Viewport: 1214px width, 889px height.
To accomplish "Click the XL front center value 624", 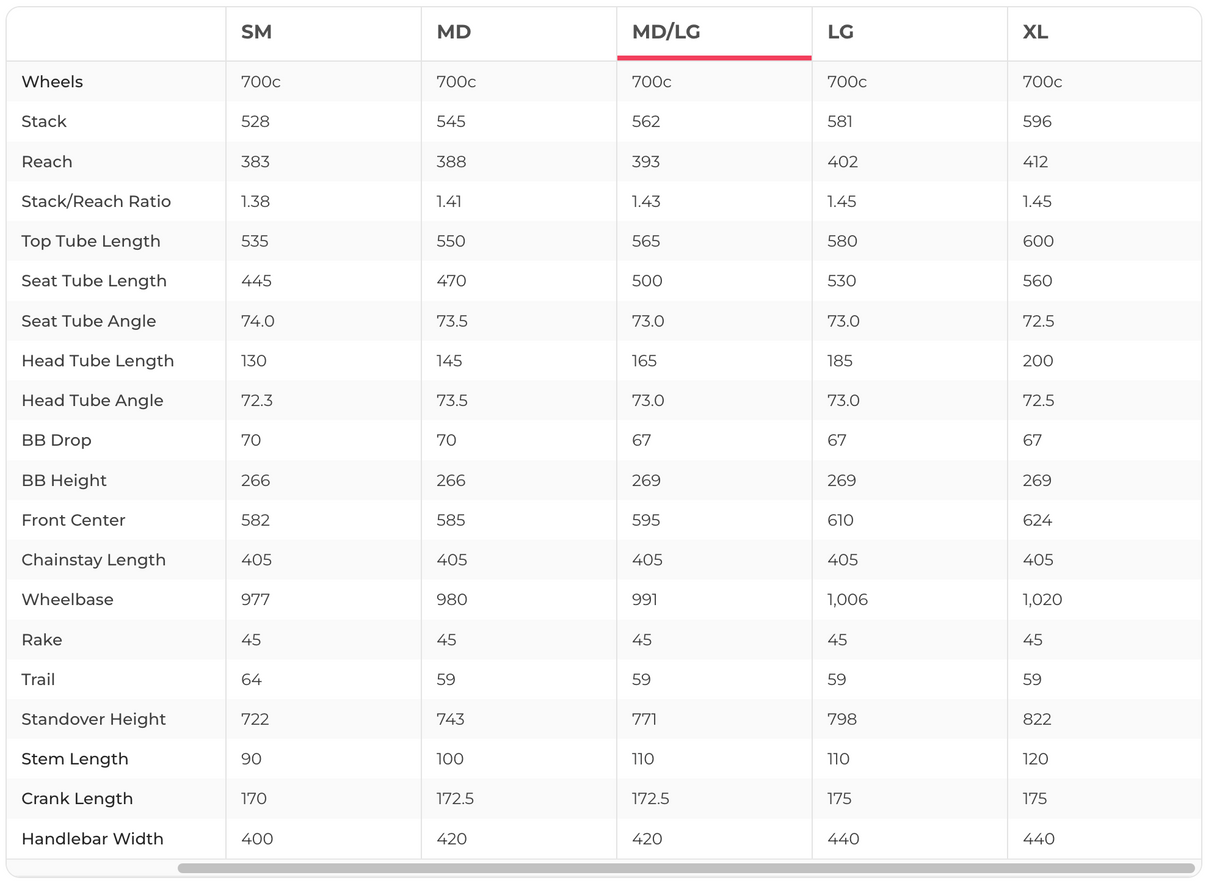I will pyautogui.click(x=1037, y=520).
